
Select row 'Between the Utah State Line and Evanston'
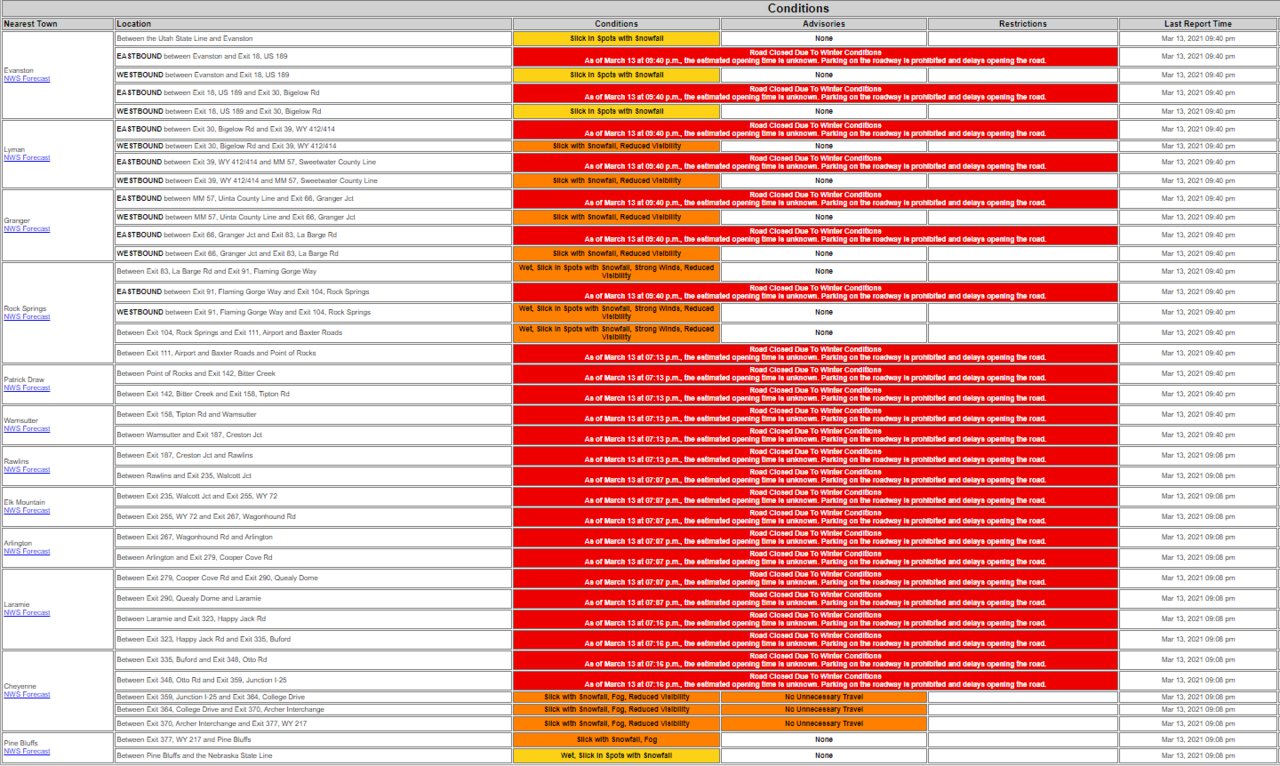click(314, 39)
